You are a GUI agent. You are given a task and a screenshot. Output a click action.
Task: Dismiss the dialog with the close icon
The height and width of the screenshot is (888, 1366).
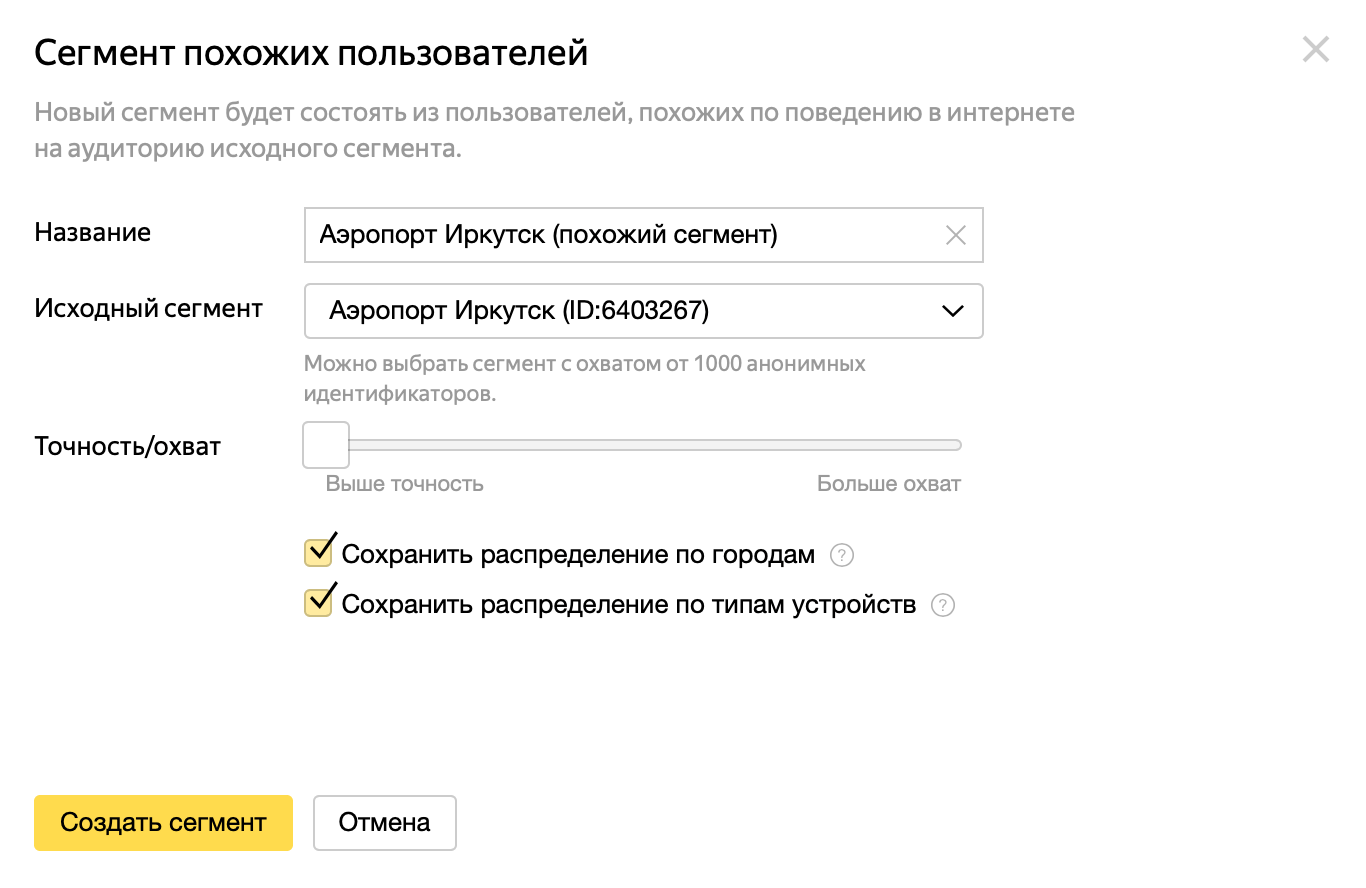click(1316, 48)
